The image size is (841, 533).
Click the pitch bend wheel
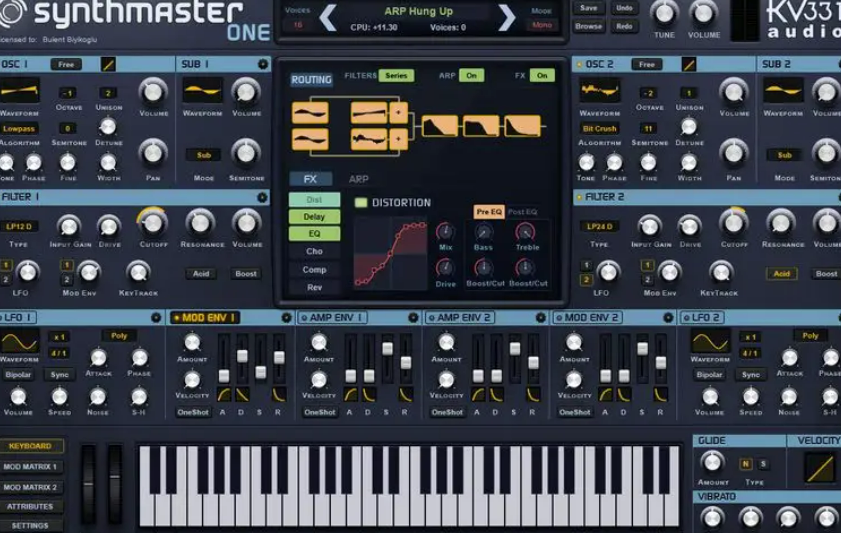(x=88, y=483)
